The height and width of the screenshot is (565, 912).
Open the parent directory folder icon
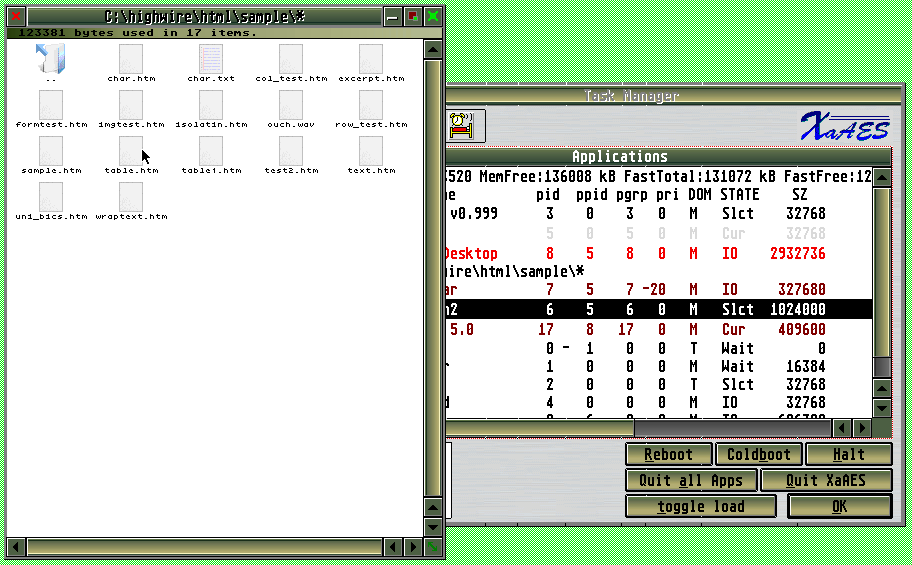pyautogui.click(x=51, y=58)
